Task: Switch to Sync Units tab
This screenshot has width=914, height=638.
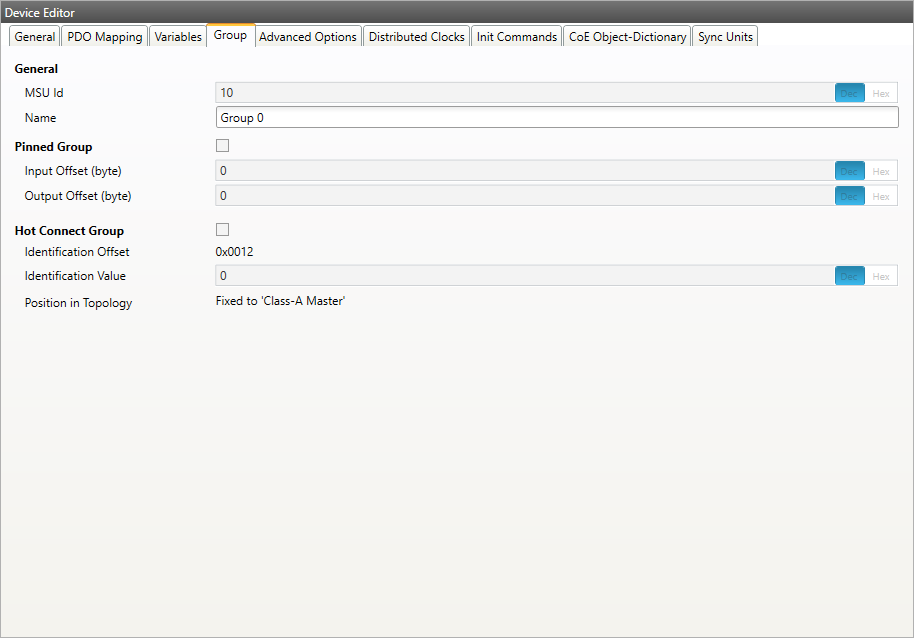Action: [x=725, y=37]
